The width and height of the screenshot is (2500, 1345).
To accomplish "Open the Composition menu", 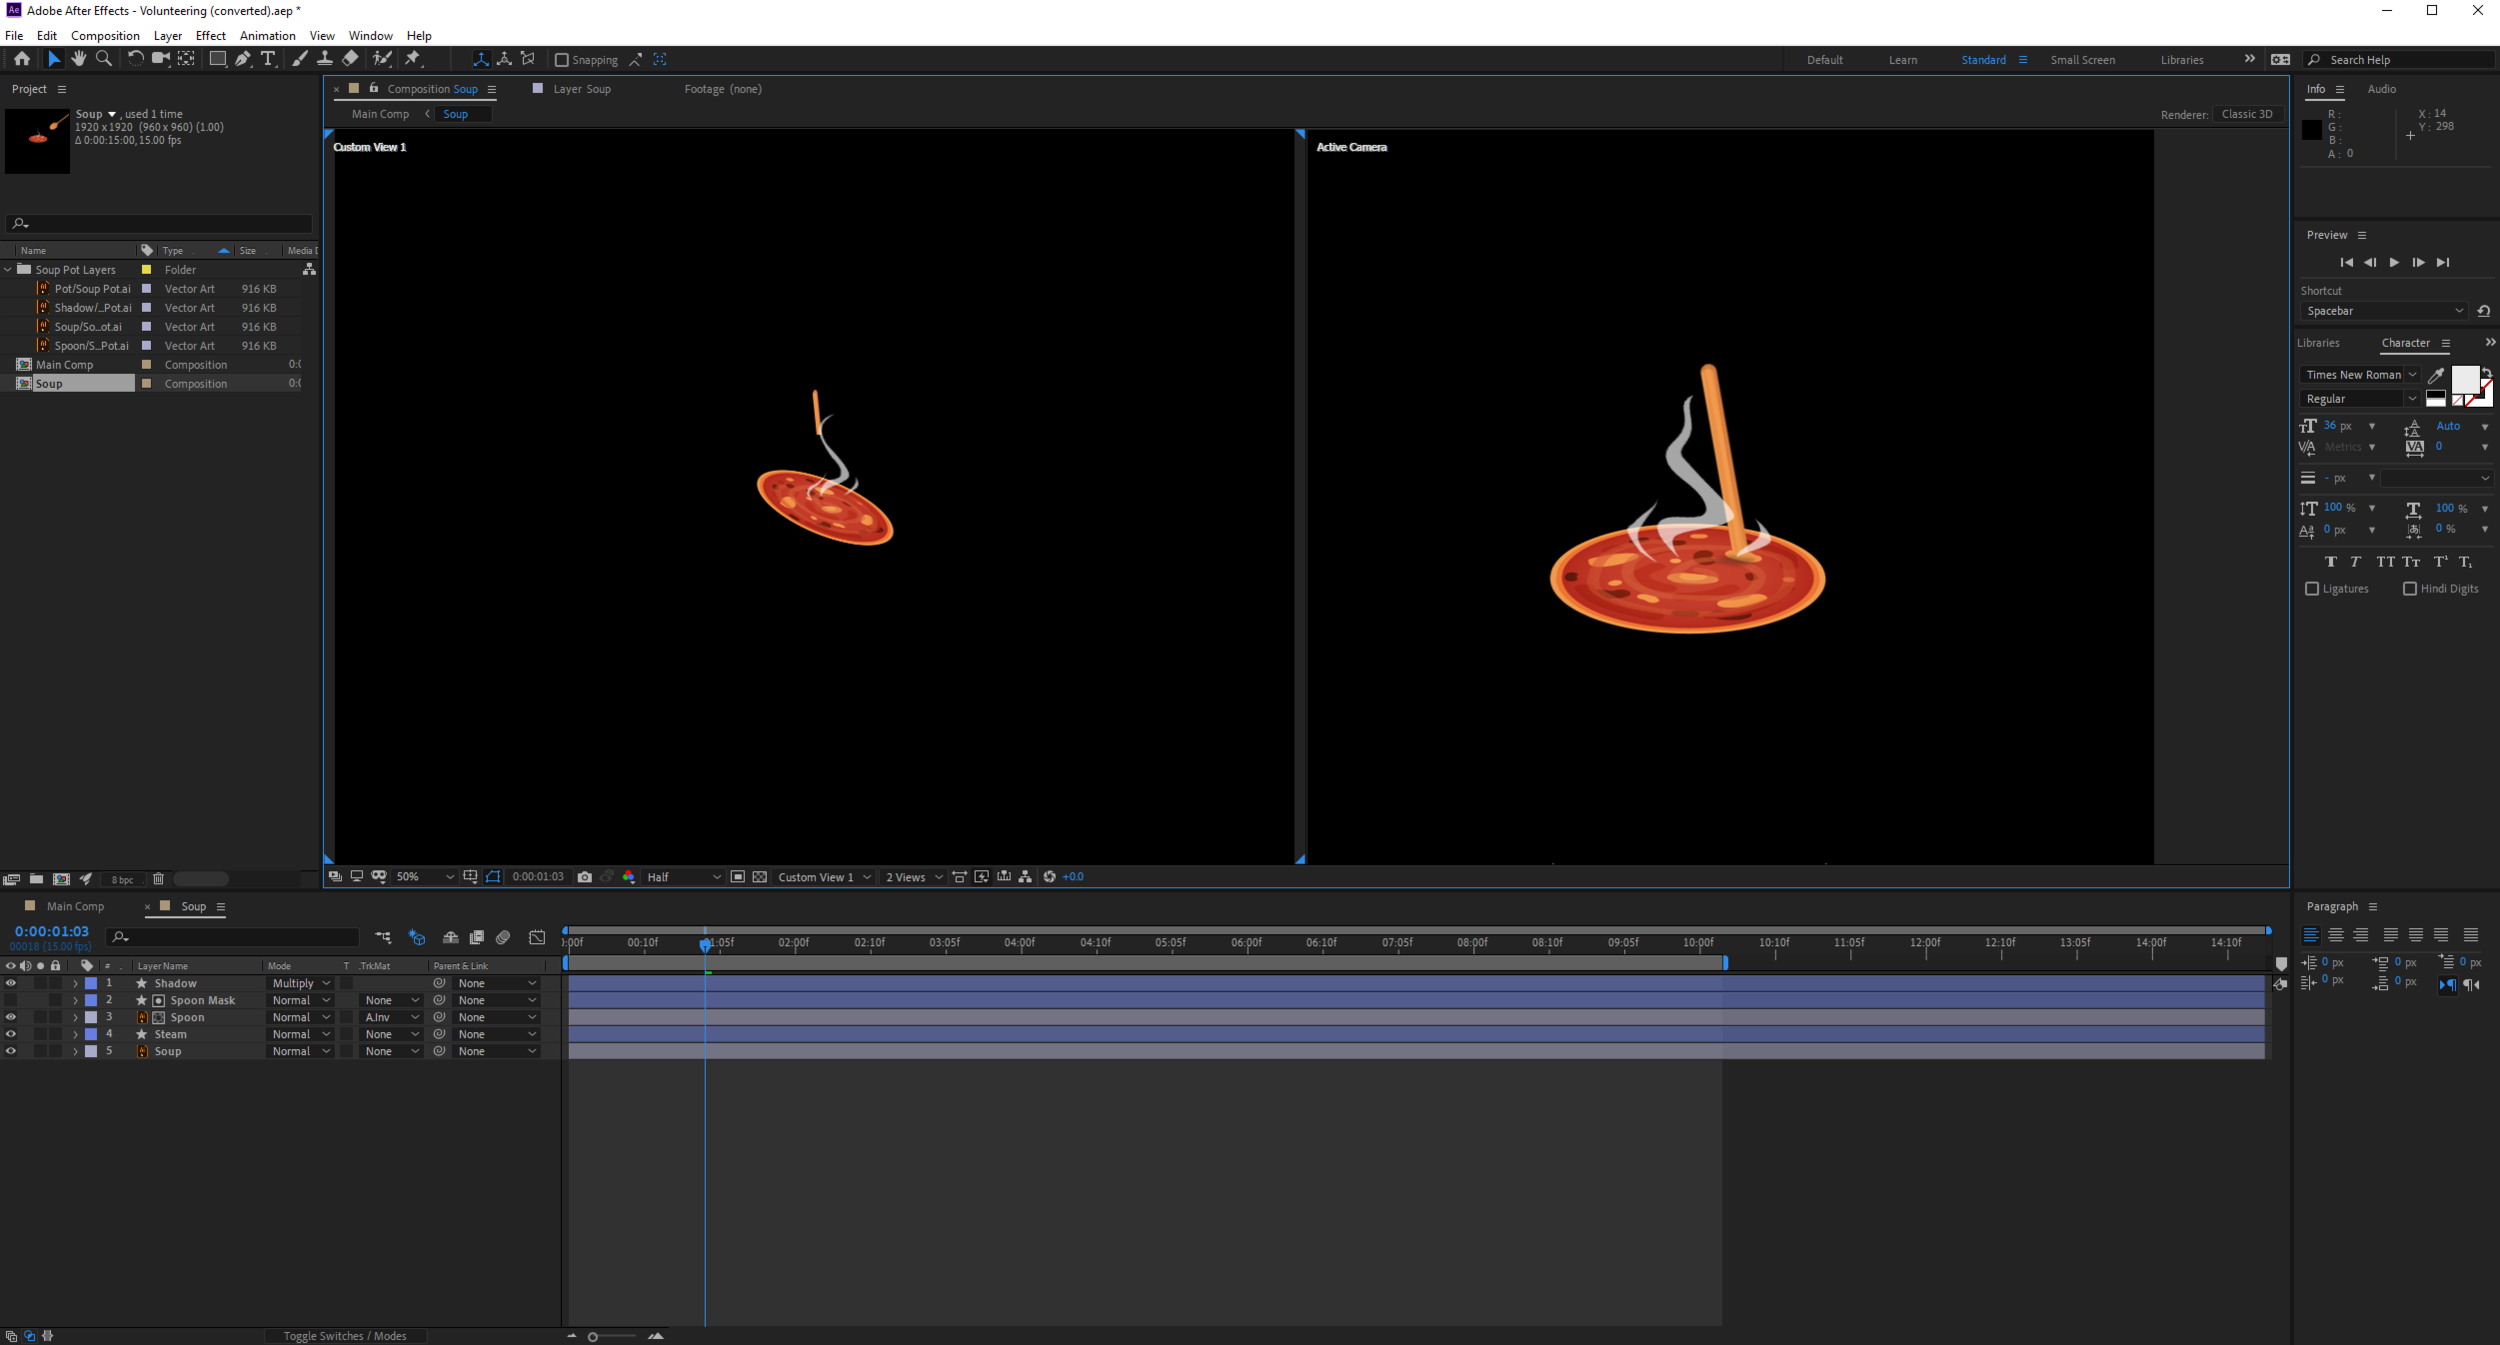I will (105, 36).
